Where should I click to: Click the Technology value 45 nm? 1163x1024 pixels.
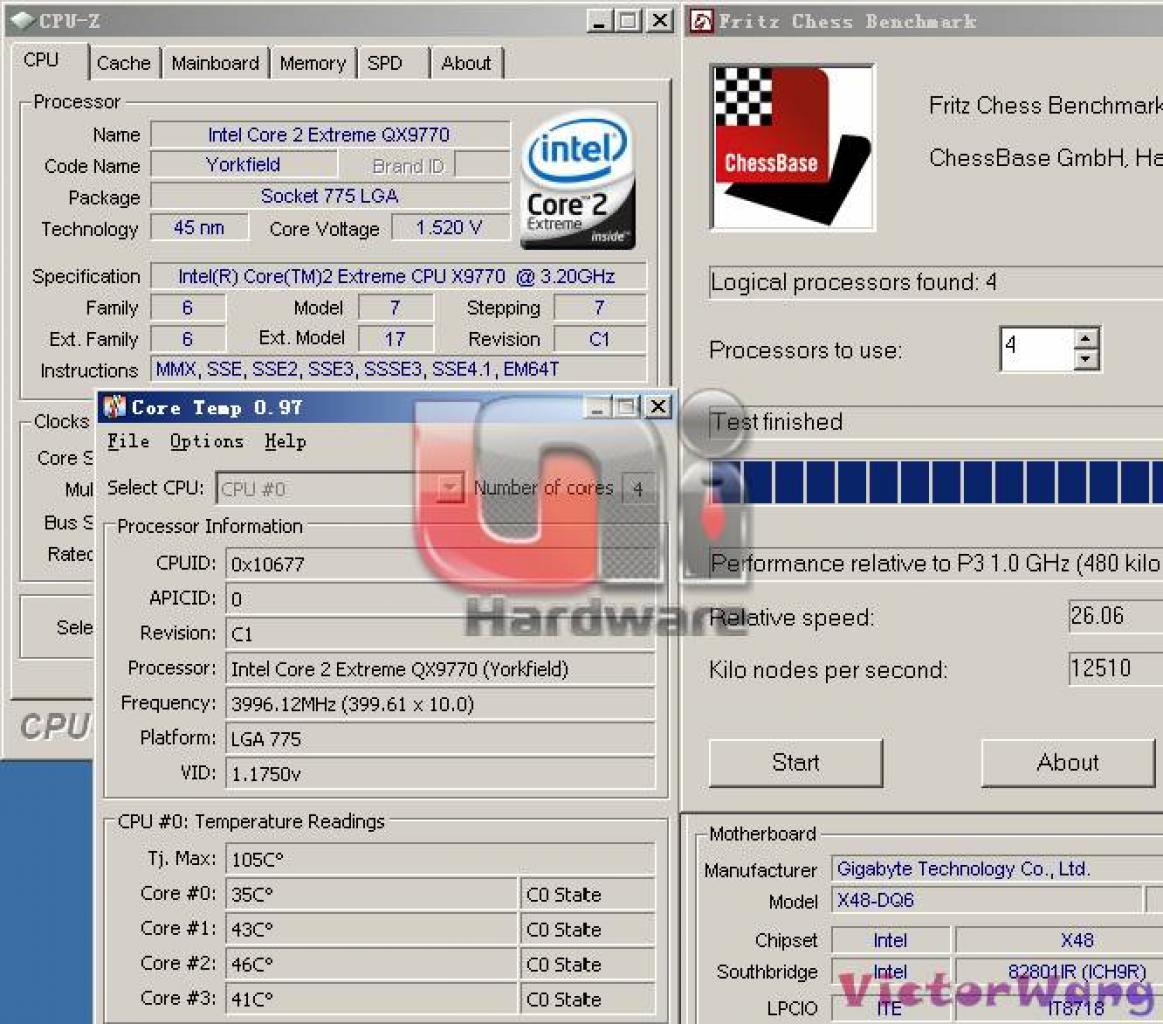click(x=199, y=228)
